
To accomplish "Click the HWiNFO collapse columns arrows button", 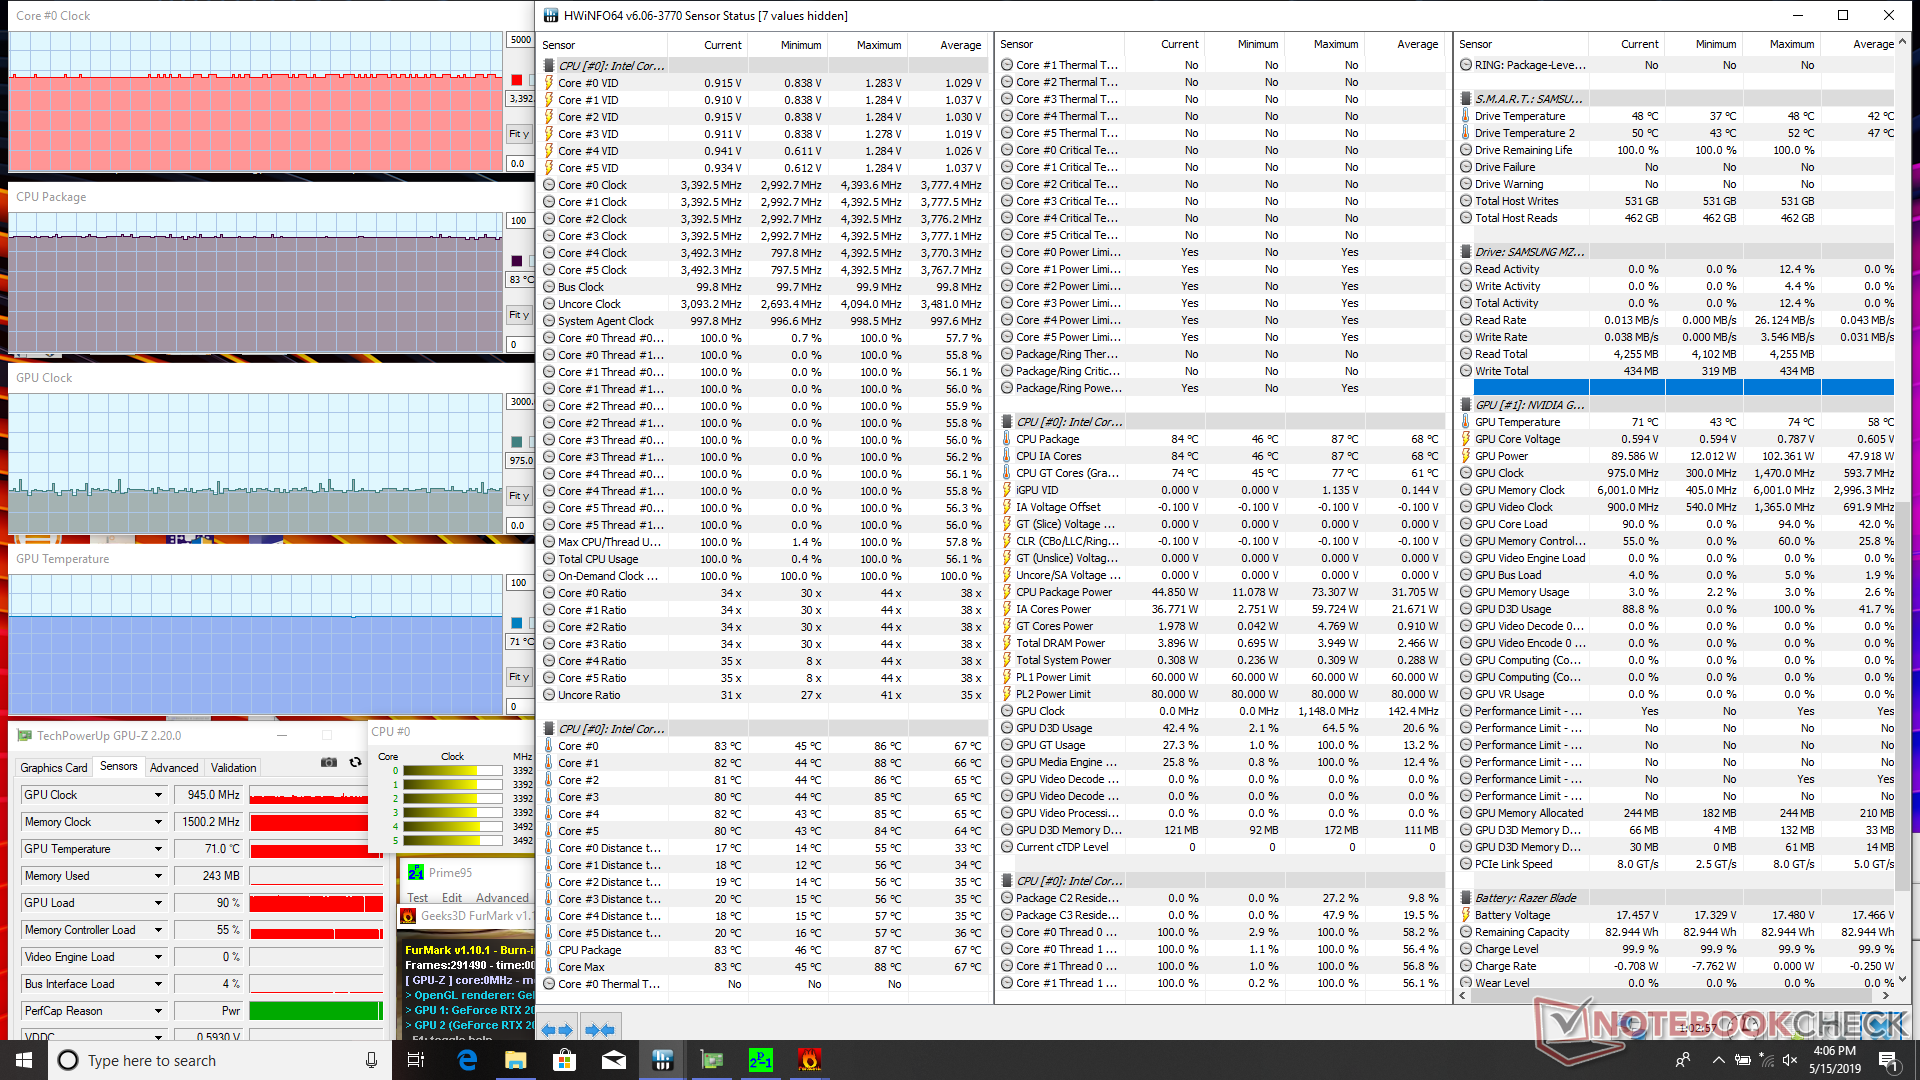I will 600,1029.
